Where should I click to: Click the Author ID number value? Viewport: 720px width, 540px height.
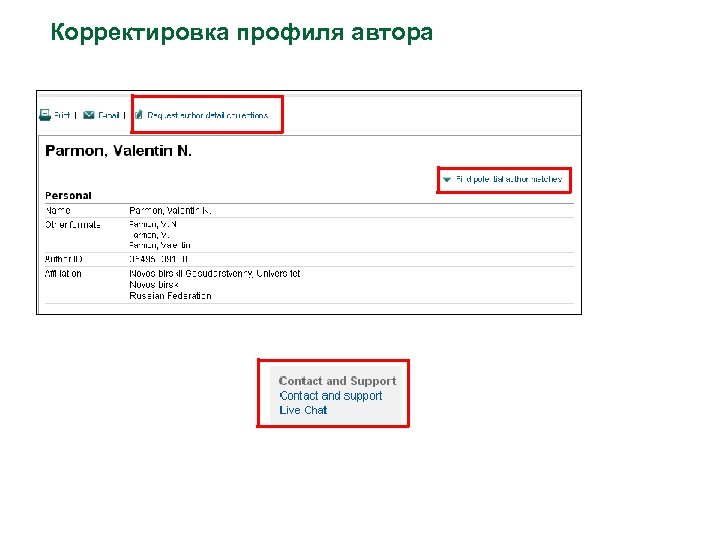[159, 259]
